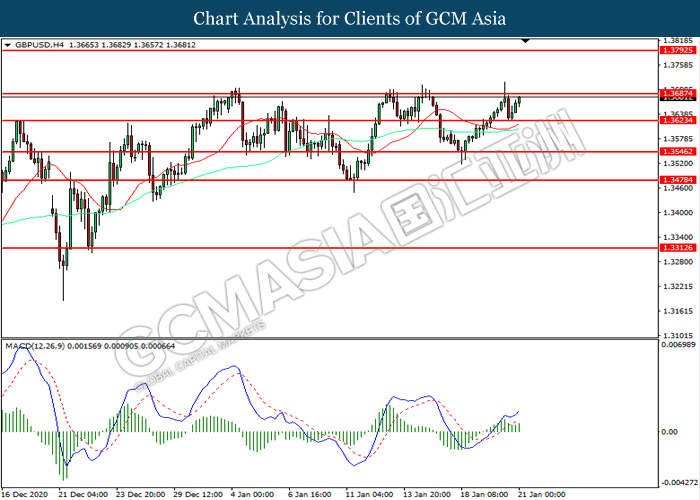Click the 4 Jan 00:00 time label

(x=252, y=494)
